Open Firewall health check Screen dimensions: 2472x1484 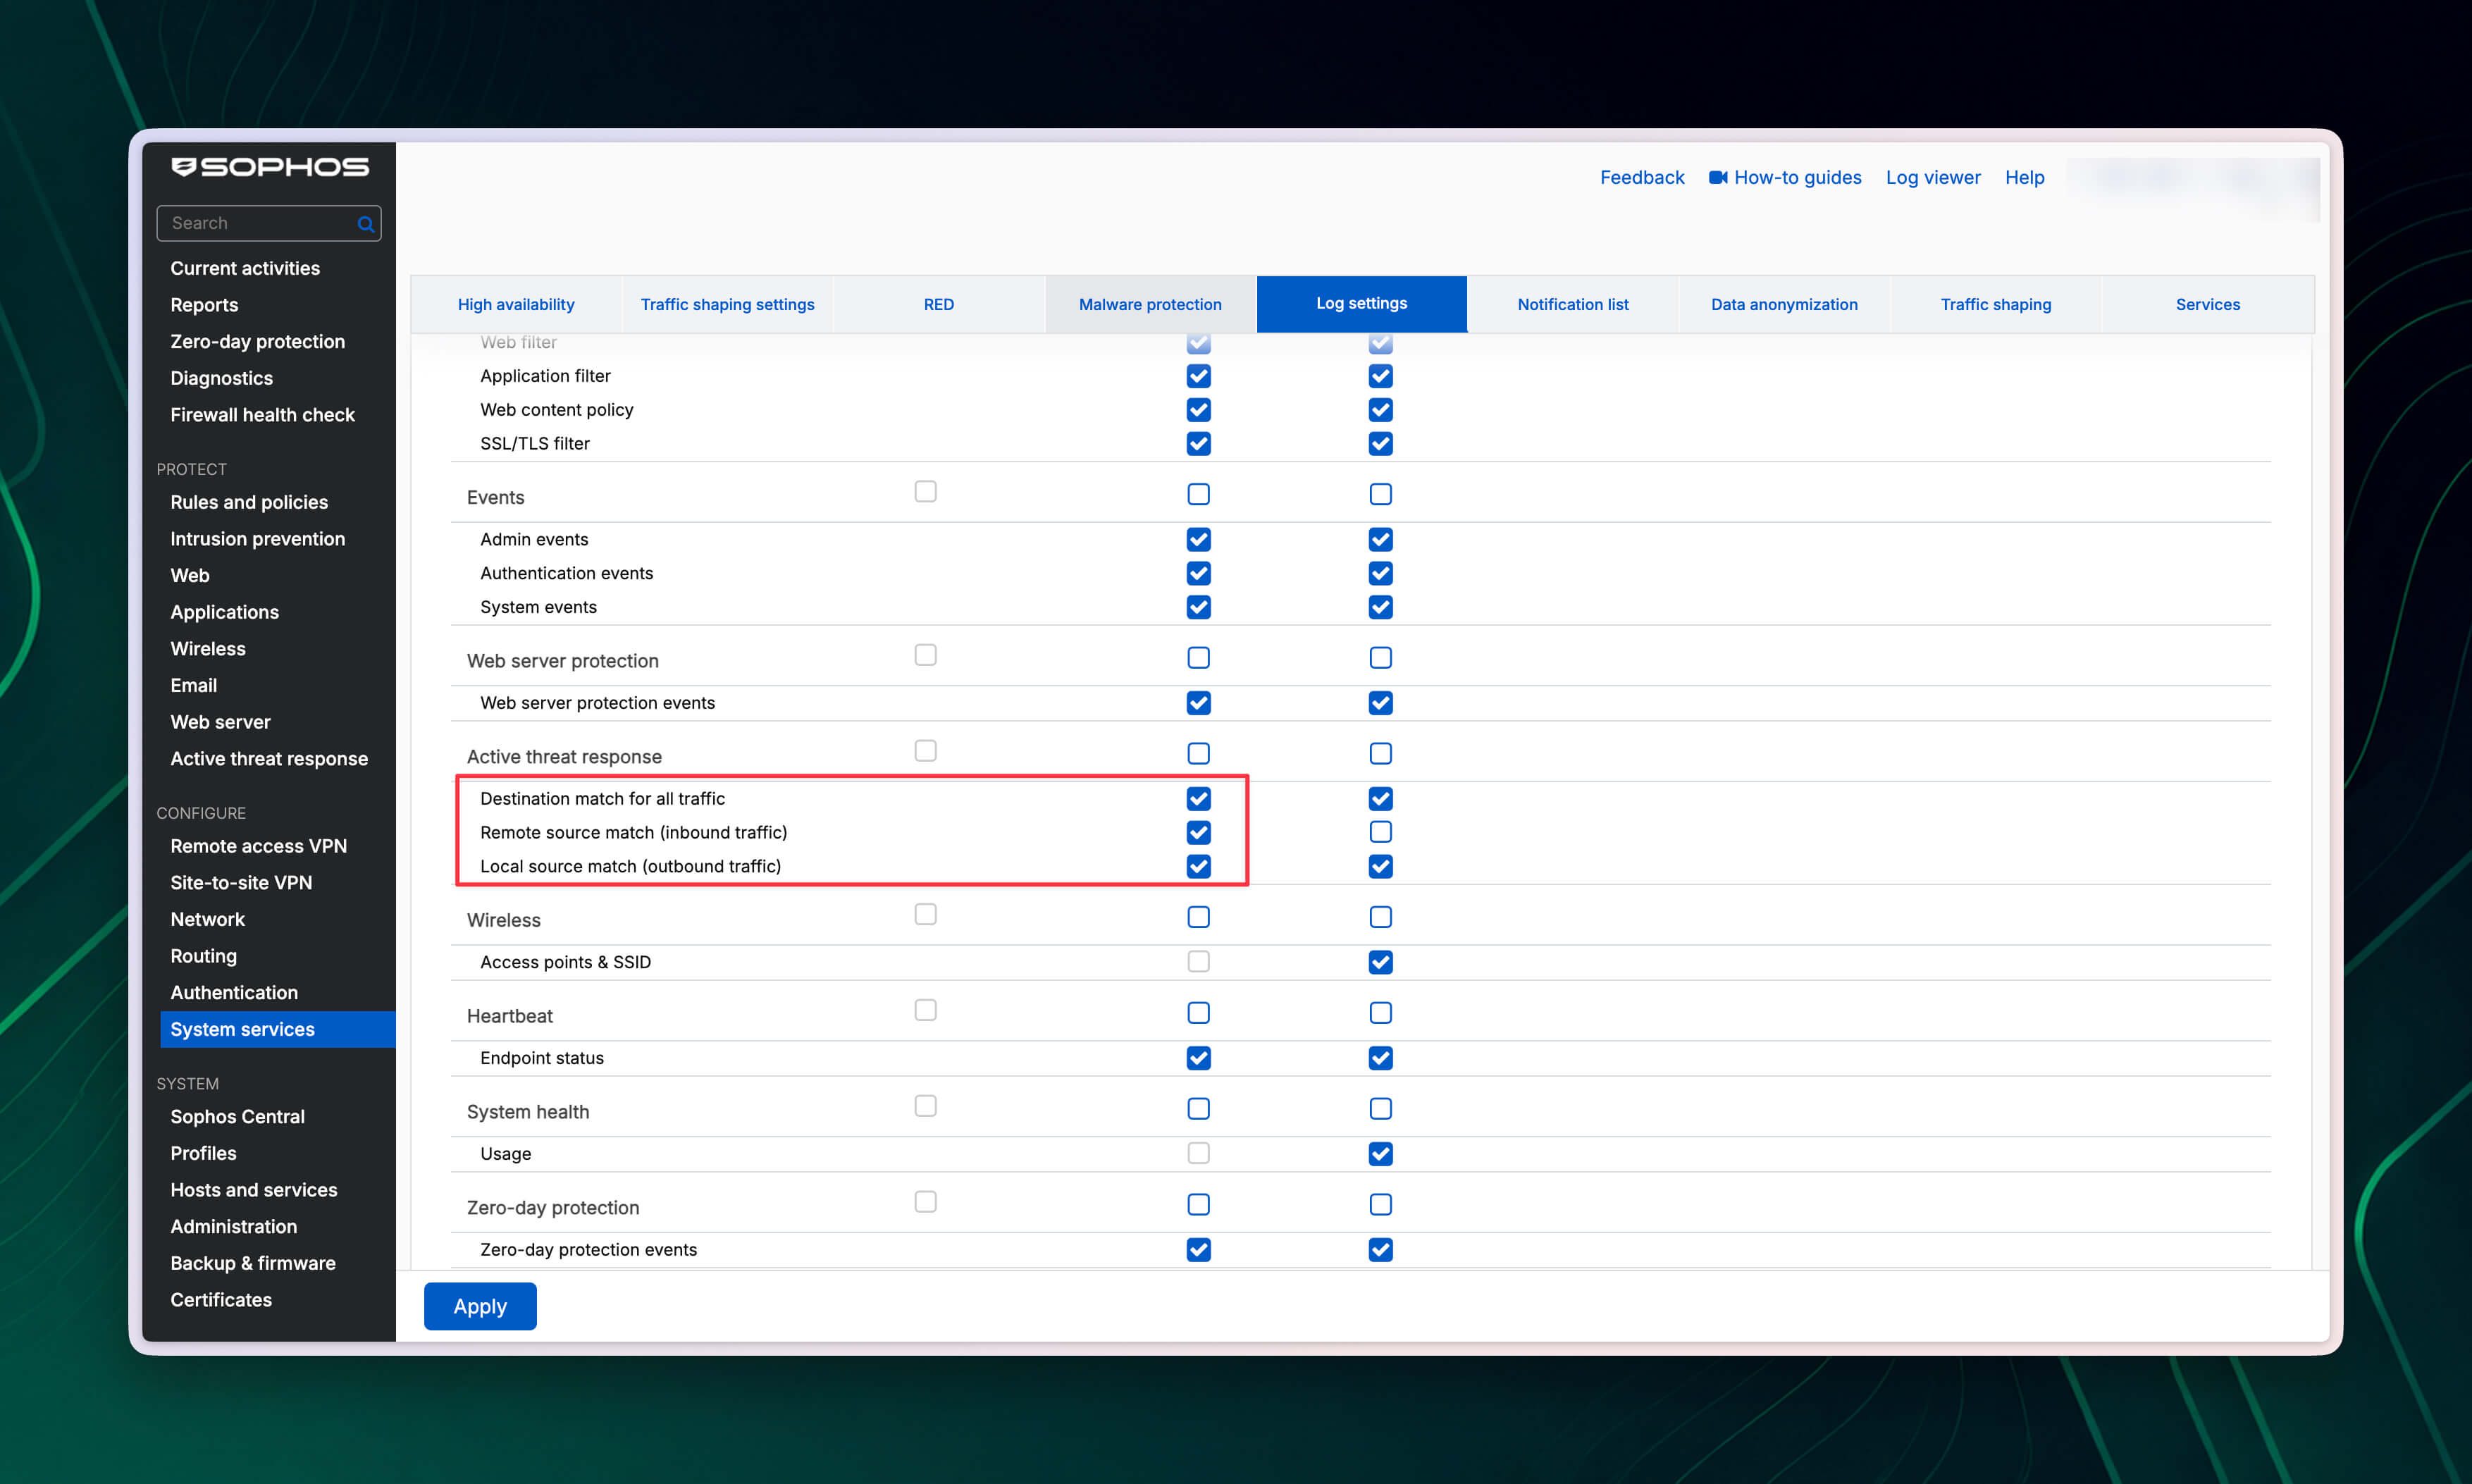(x=262, y=415)
